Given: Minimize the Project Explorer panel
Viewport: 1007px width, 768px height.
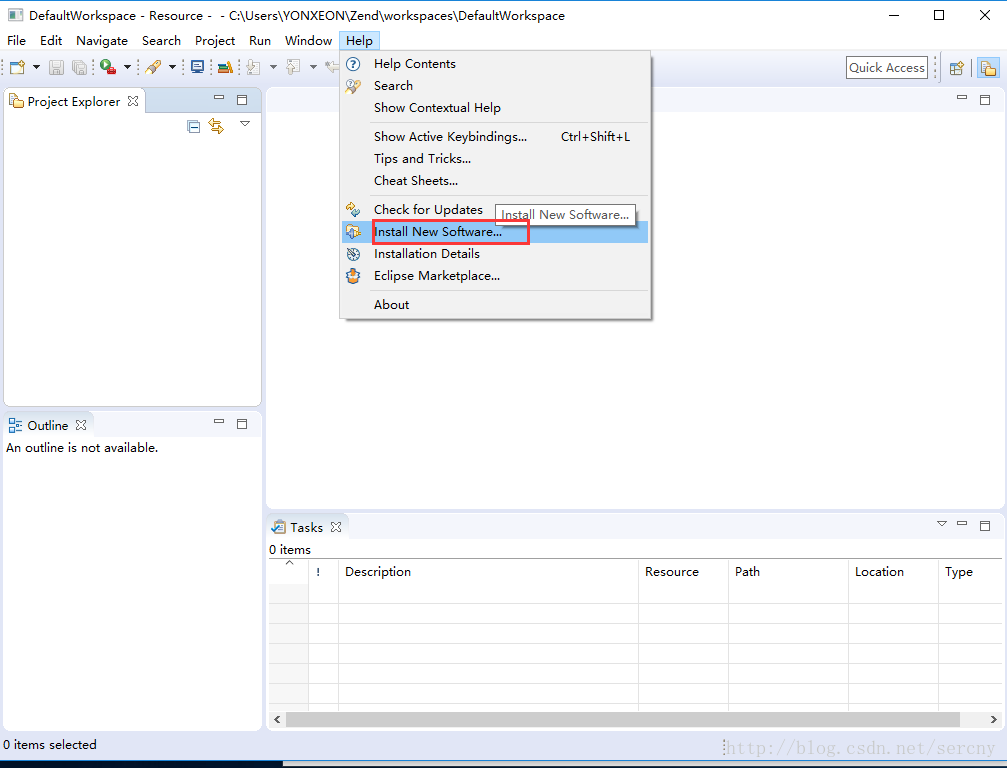Looking at the screenshot, I should [x=219, y=98].
